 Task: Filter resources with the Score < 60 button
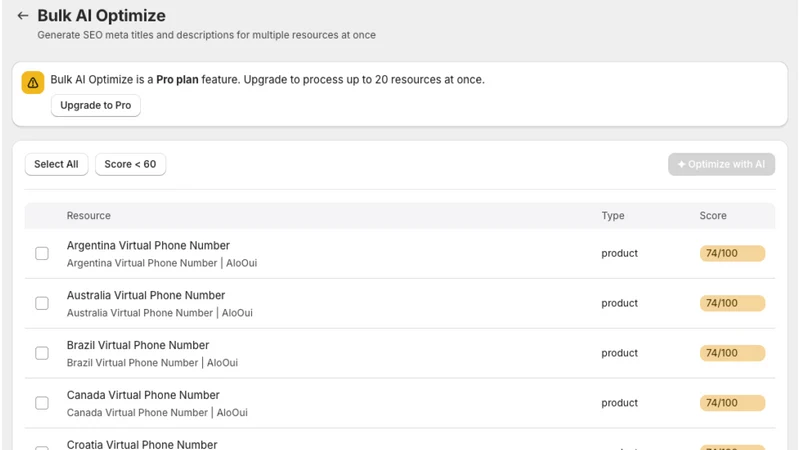coord(130,164)
